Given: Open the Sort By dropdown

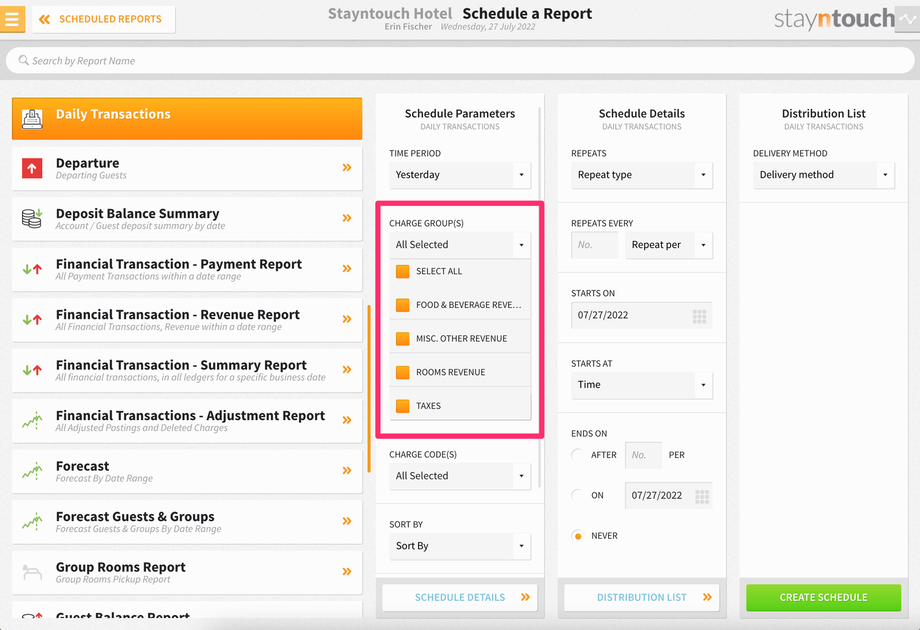Looking at the screenshot, I should point(460,546).
